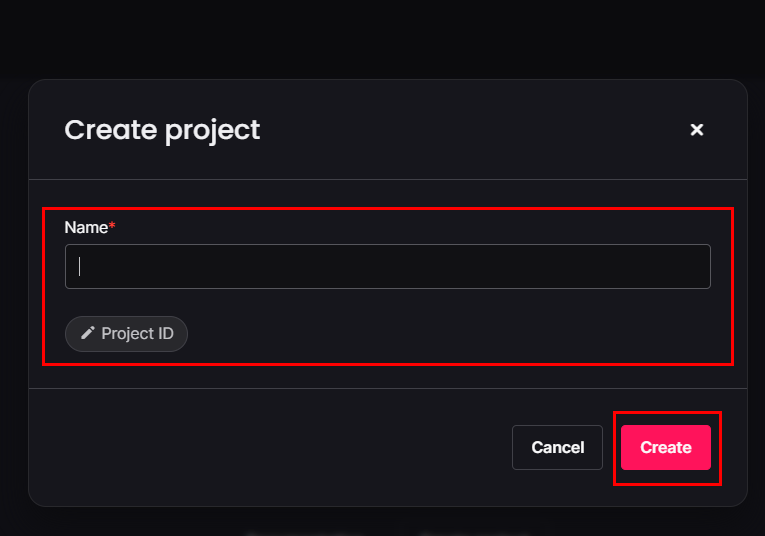Click the empty space right of Project ID

(450, 334)
